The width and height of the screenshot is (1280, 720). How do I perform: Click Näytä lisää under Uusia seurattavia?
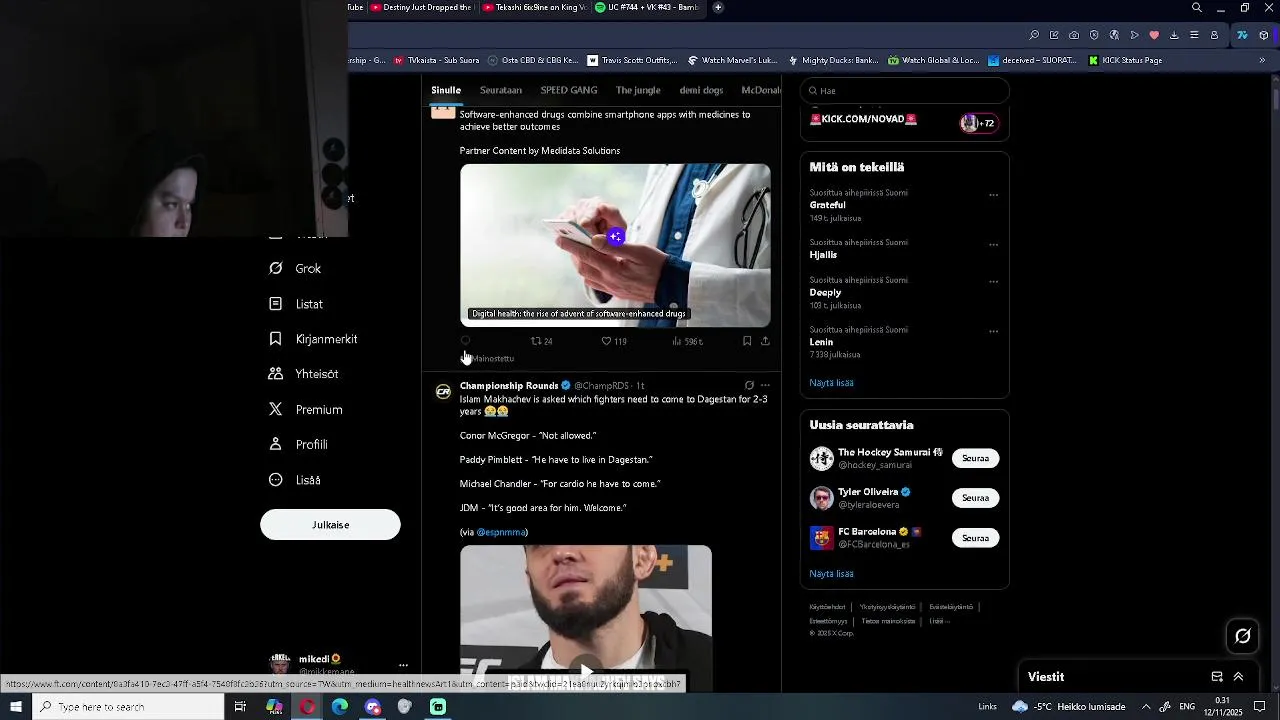831,574
